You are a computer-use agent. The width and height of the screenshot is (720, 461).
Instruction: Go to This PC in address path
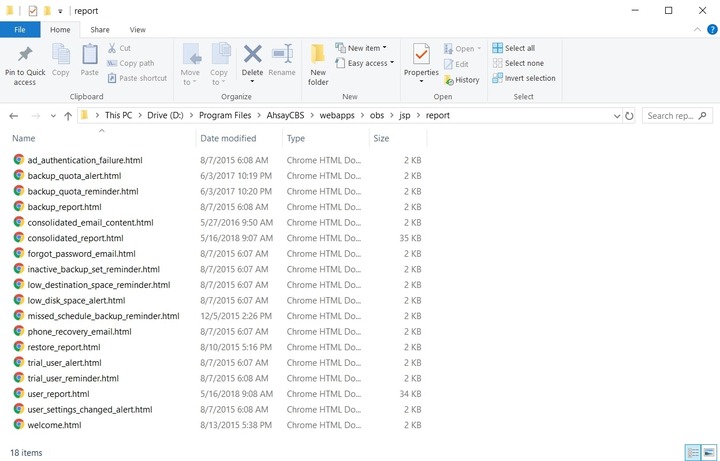pos(118,115)
